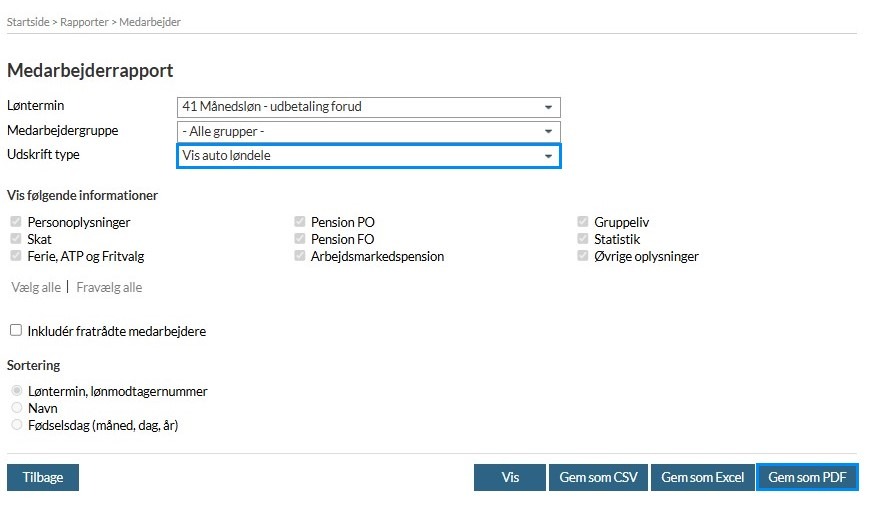
Task: Toggle the Personoplysninger checkbox
Action: (x=16, y=222)
